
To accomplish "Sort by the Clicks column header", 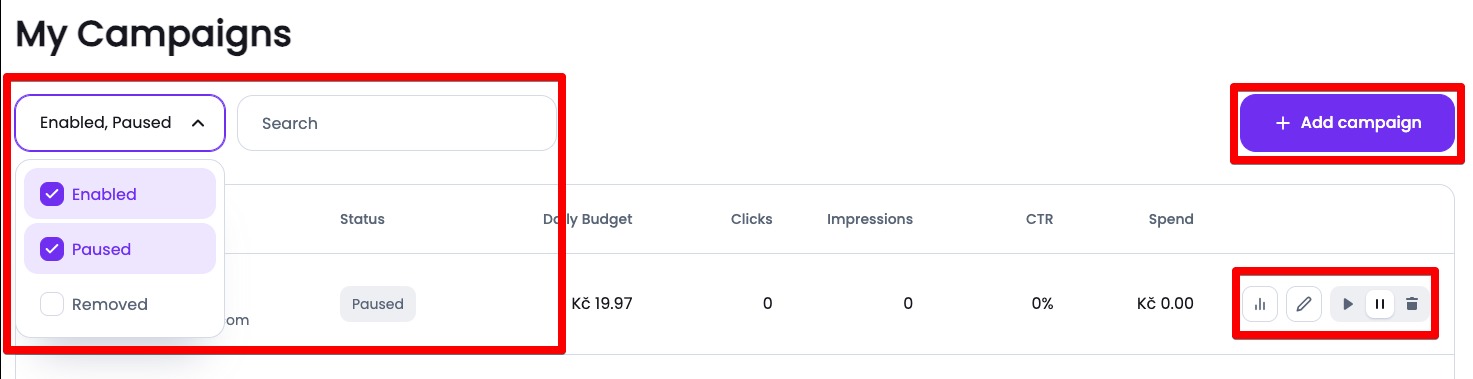I will (x=752, y=219).
